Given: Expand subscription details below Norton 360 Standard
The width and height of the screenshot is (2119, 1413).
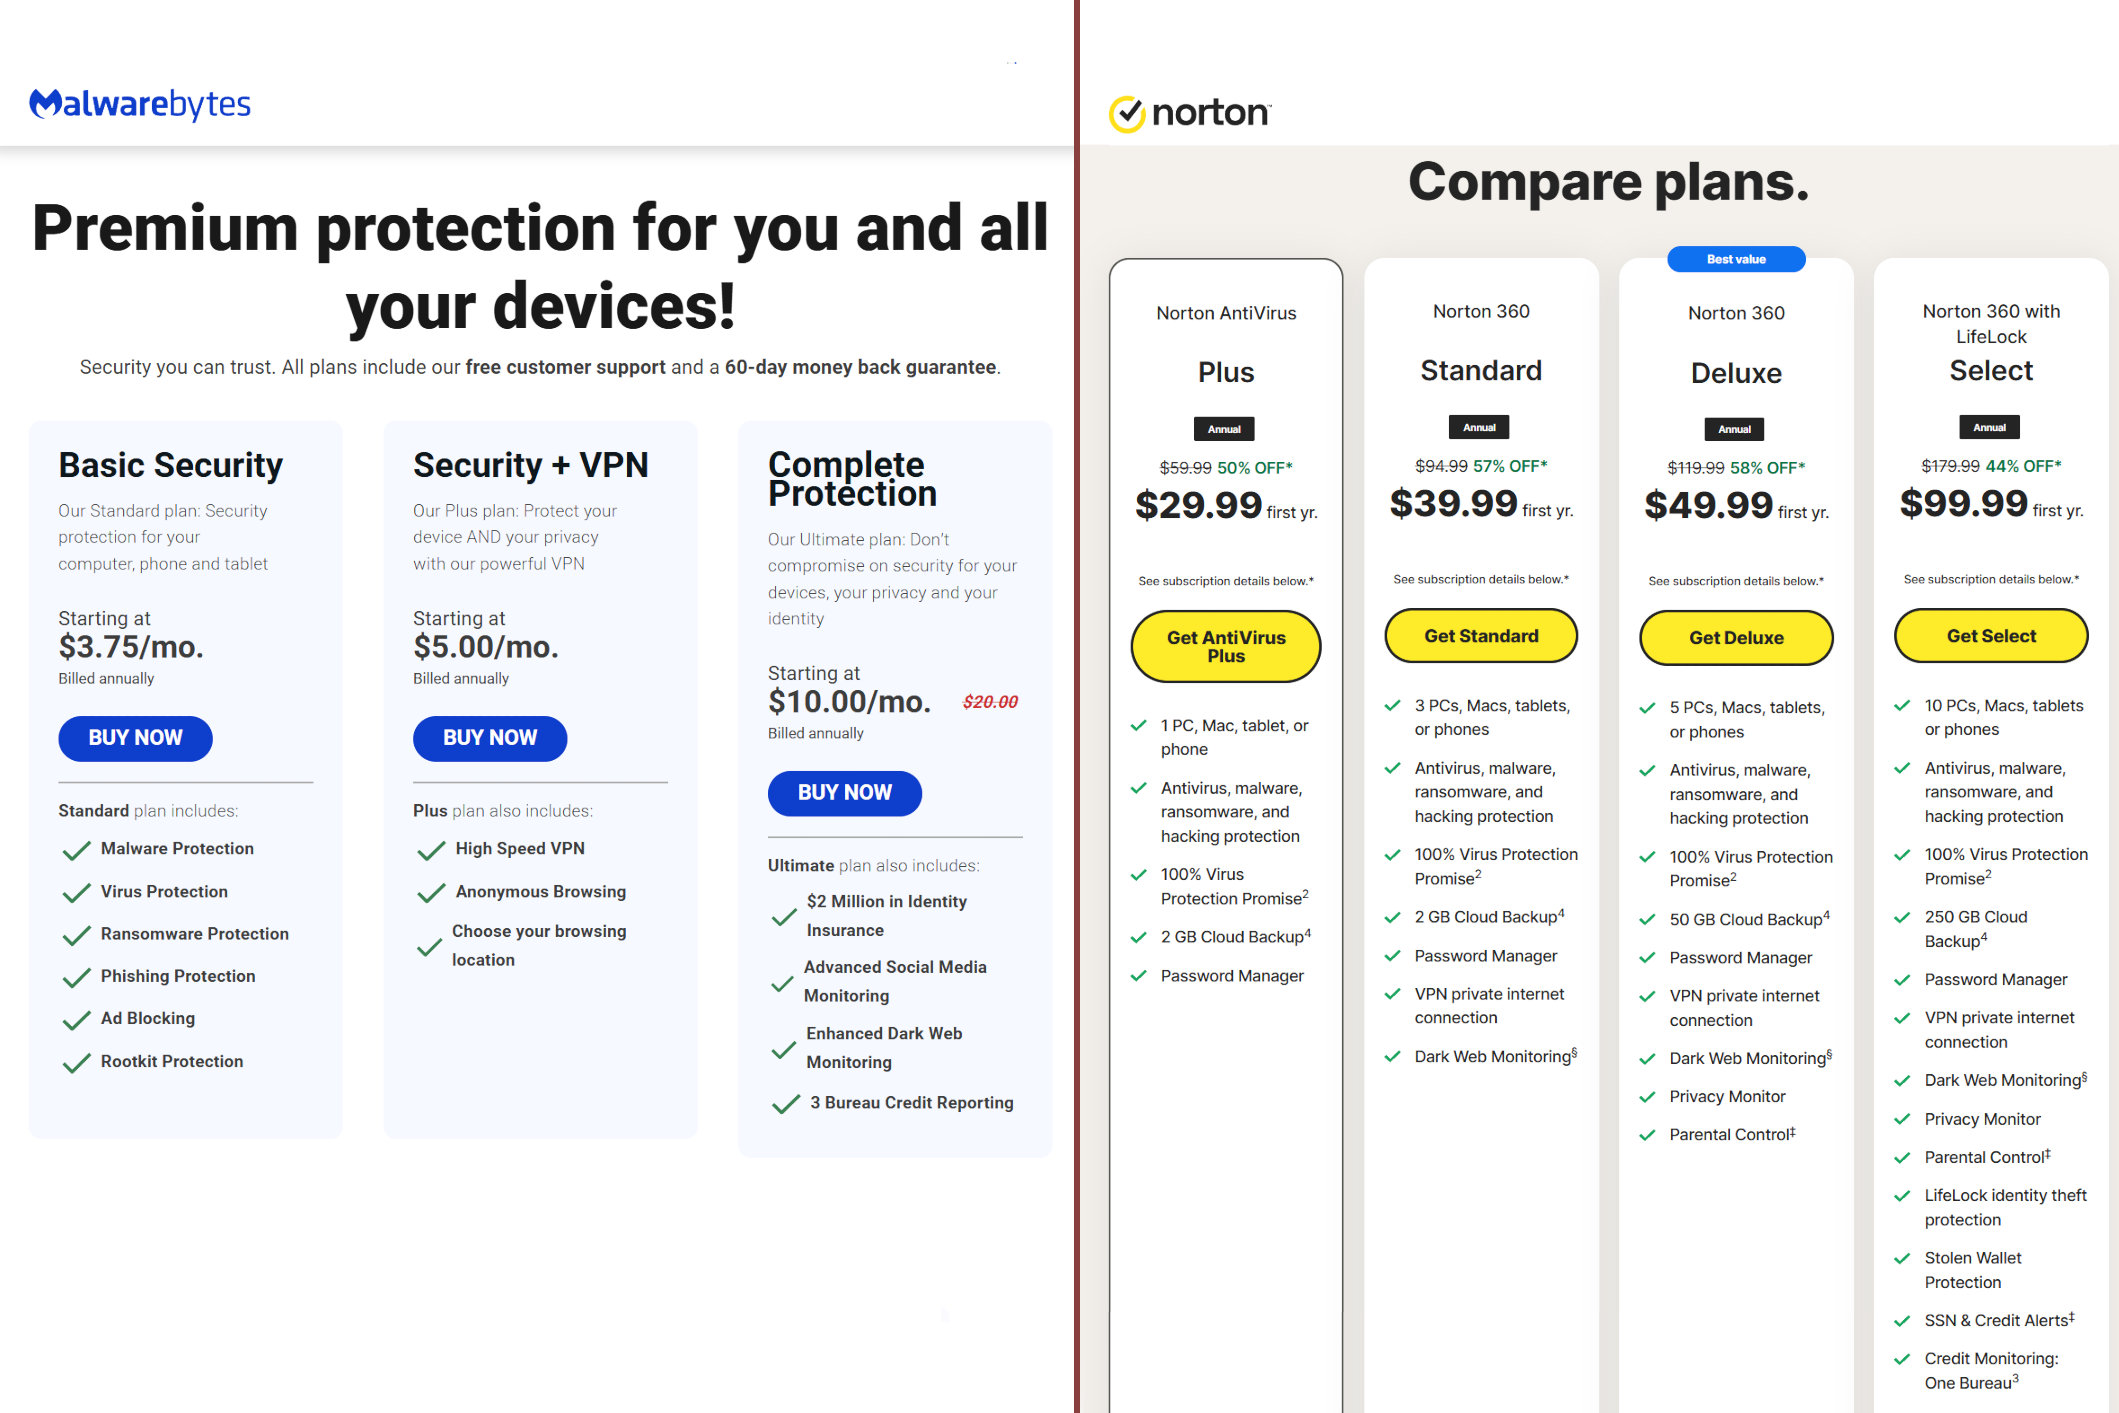Looking at the screenshot, I should [x=1479, y=577].
